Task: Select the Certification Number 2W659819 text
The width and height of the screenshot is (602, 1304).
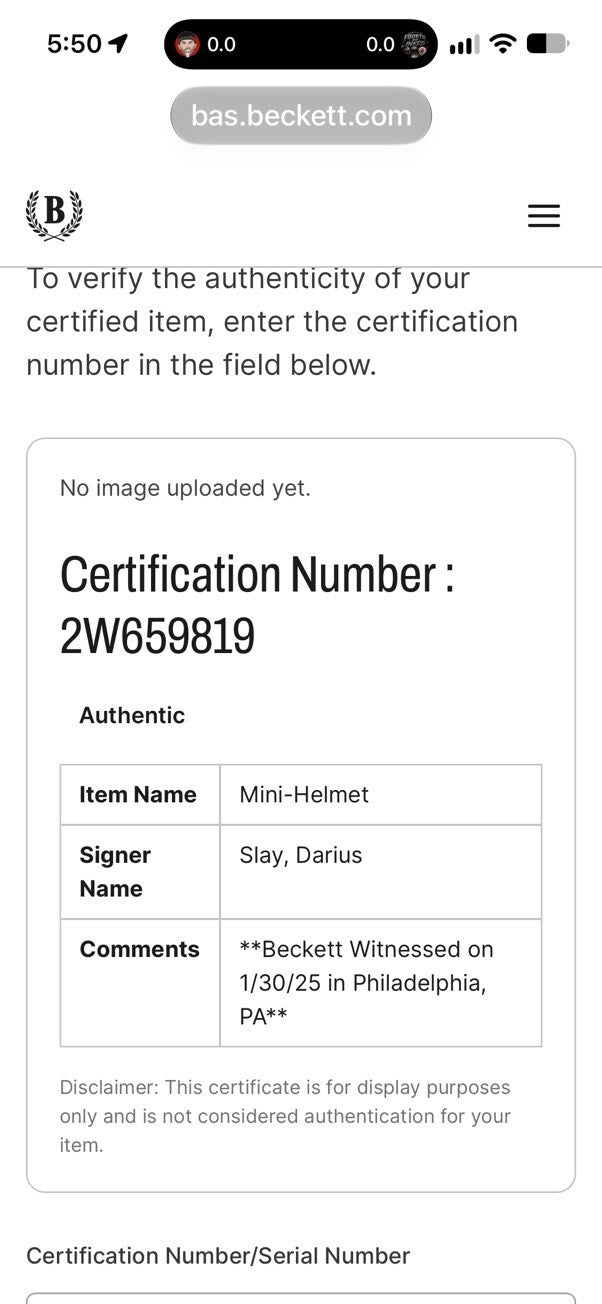Action: [x=257, y=605]
